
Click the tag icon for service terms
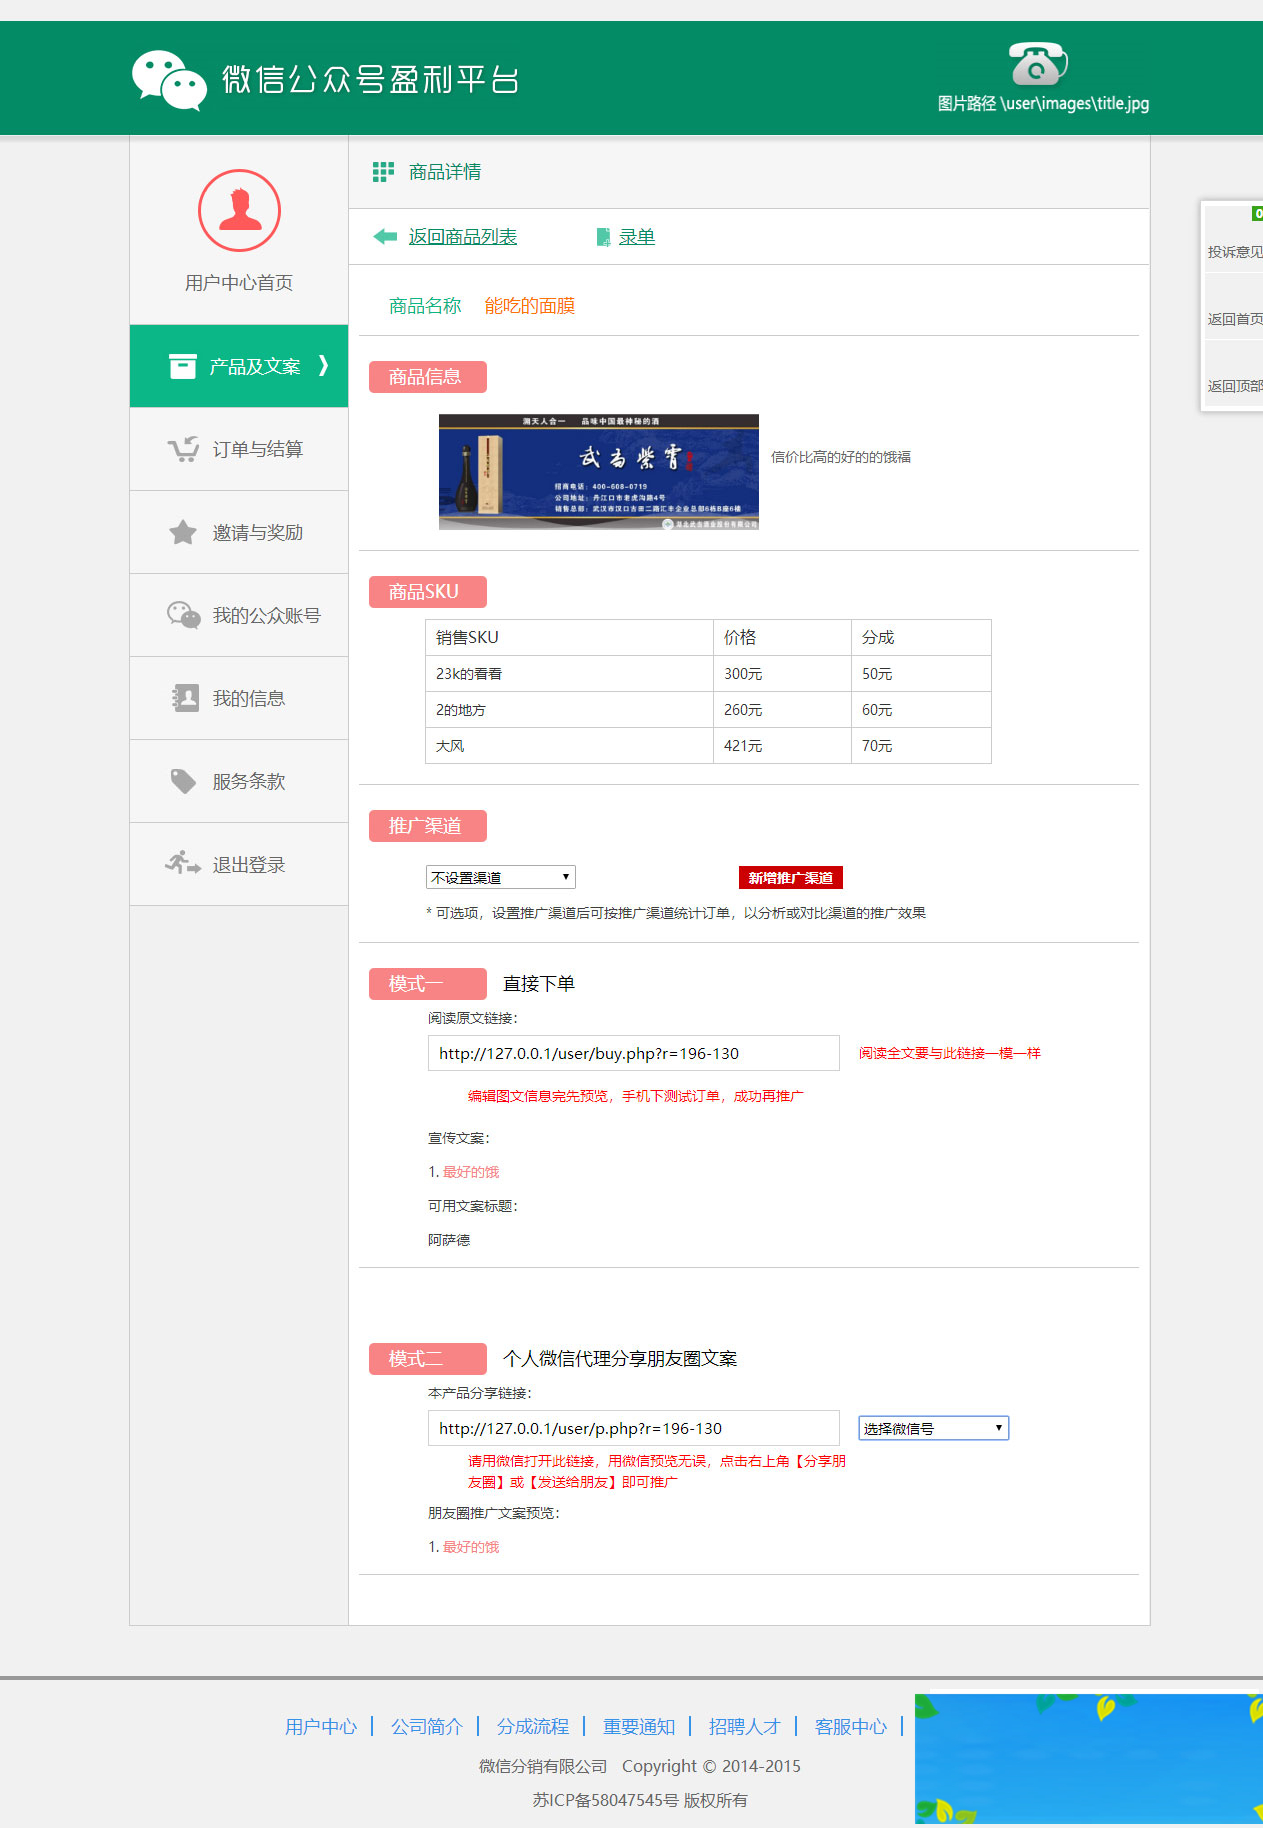coord(183,781)
